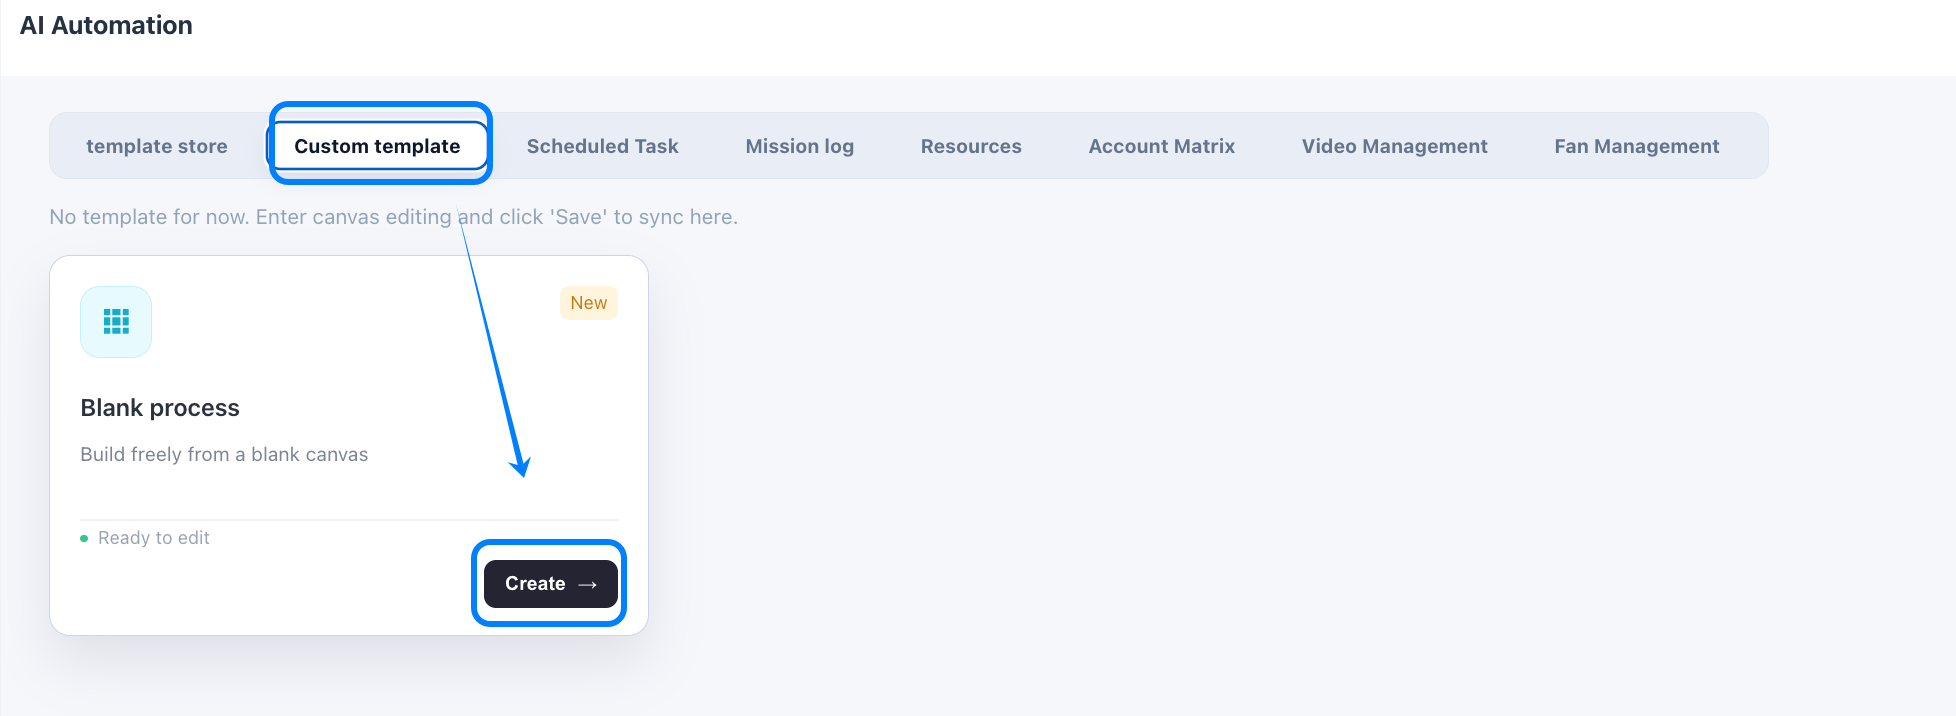Open the Mission log tab
Screen dimensions: 1956x716
(x=800, y=146)
